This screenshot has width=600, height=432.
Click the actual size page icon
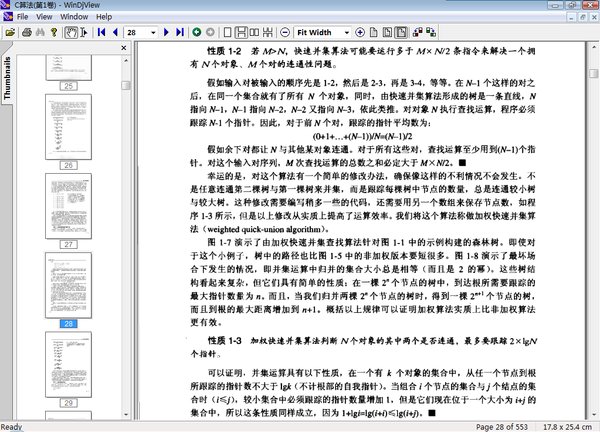tap(373, 33)
